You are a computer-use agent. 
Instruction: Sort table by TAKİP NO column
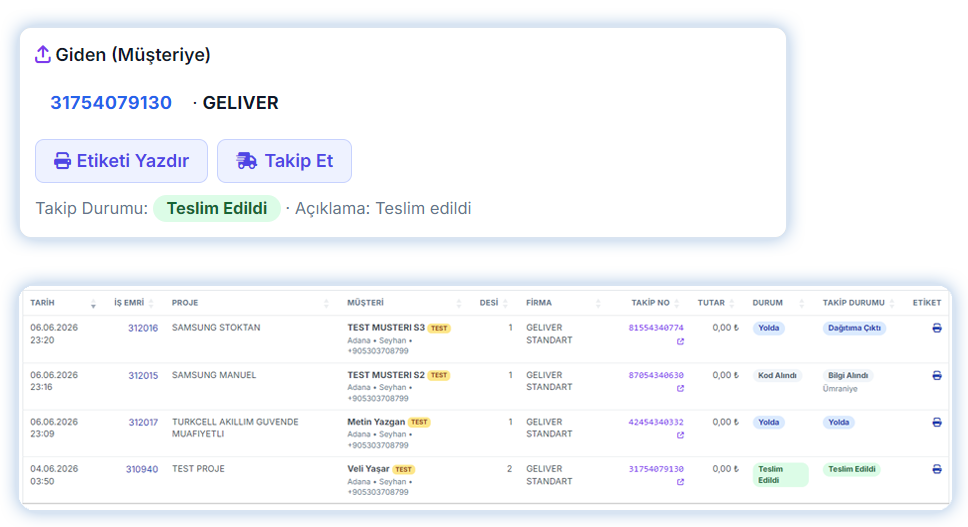677,303
